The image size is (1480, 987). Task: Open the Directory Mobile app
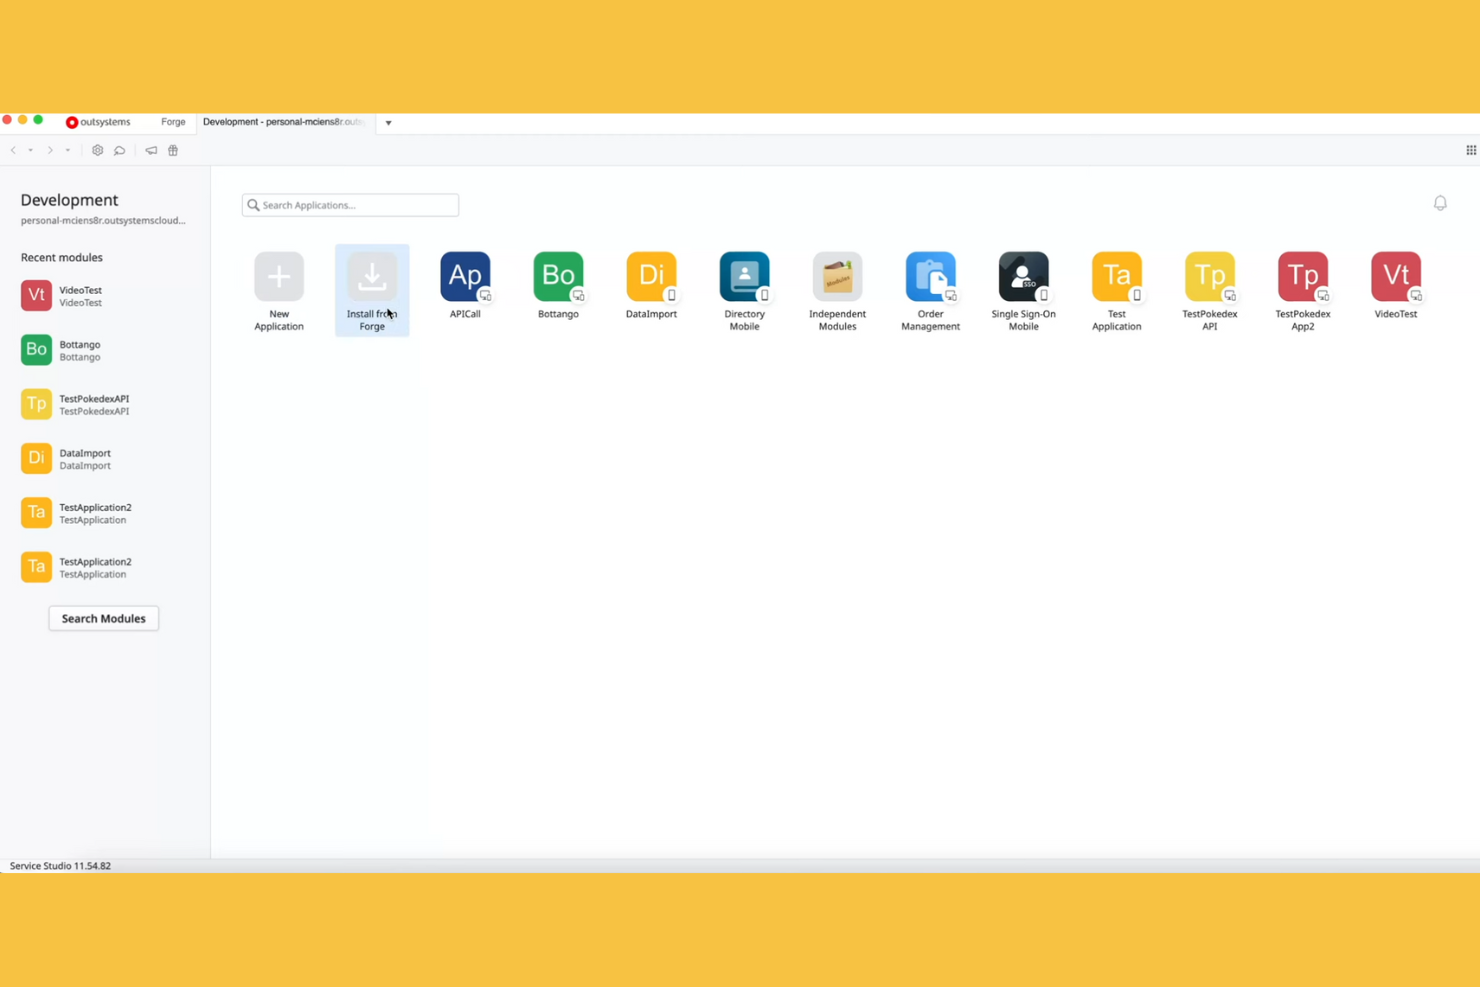(x=744, y=277)
